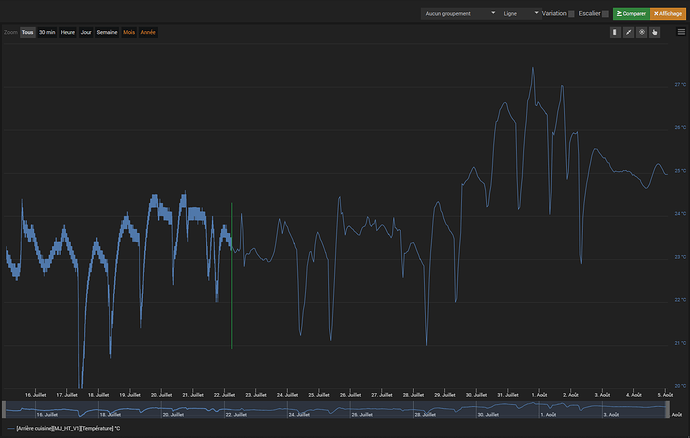Switch zoom to 30 min
The height and width of the screenshot is (438, 690).
(x=47, y=32)
